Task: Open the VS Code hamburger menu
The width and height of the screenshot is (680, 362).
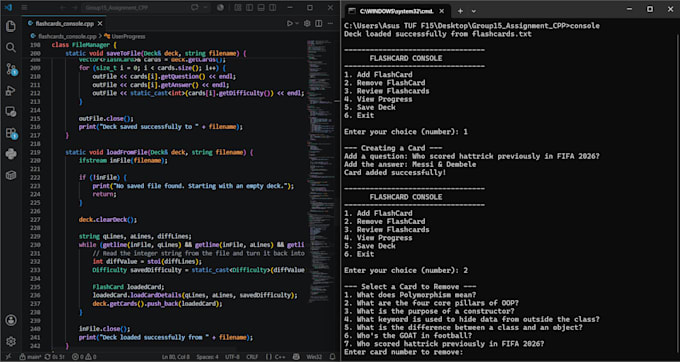Action: [24, 8]
